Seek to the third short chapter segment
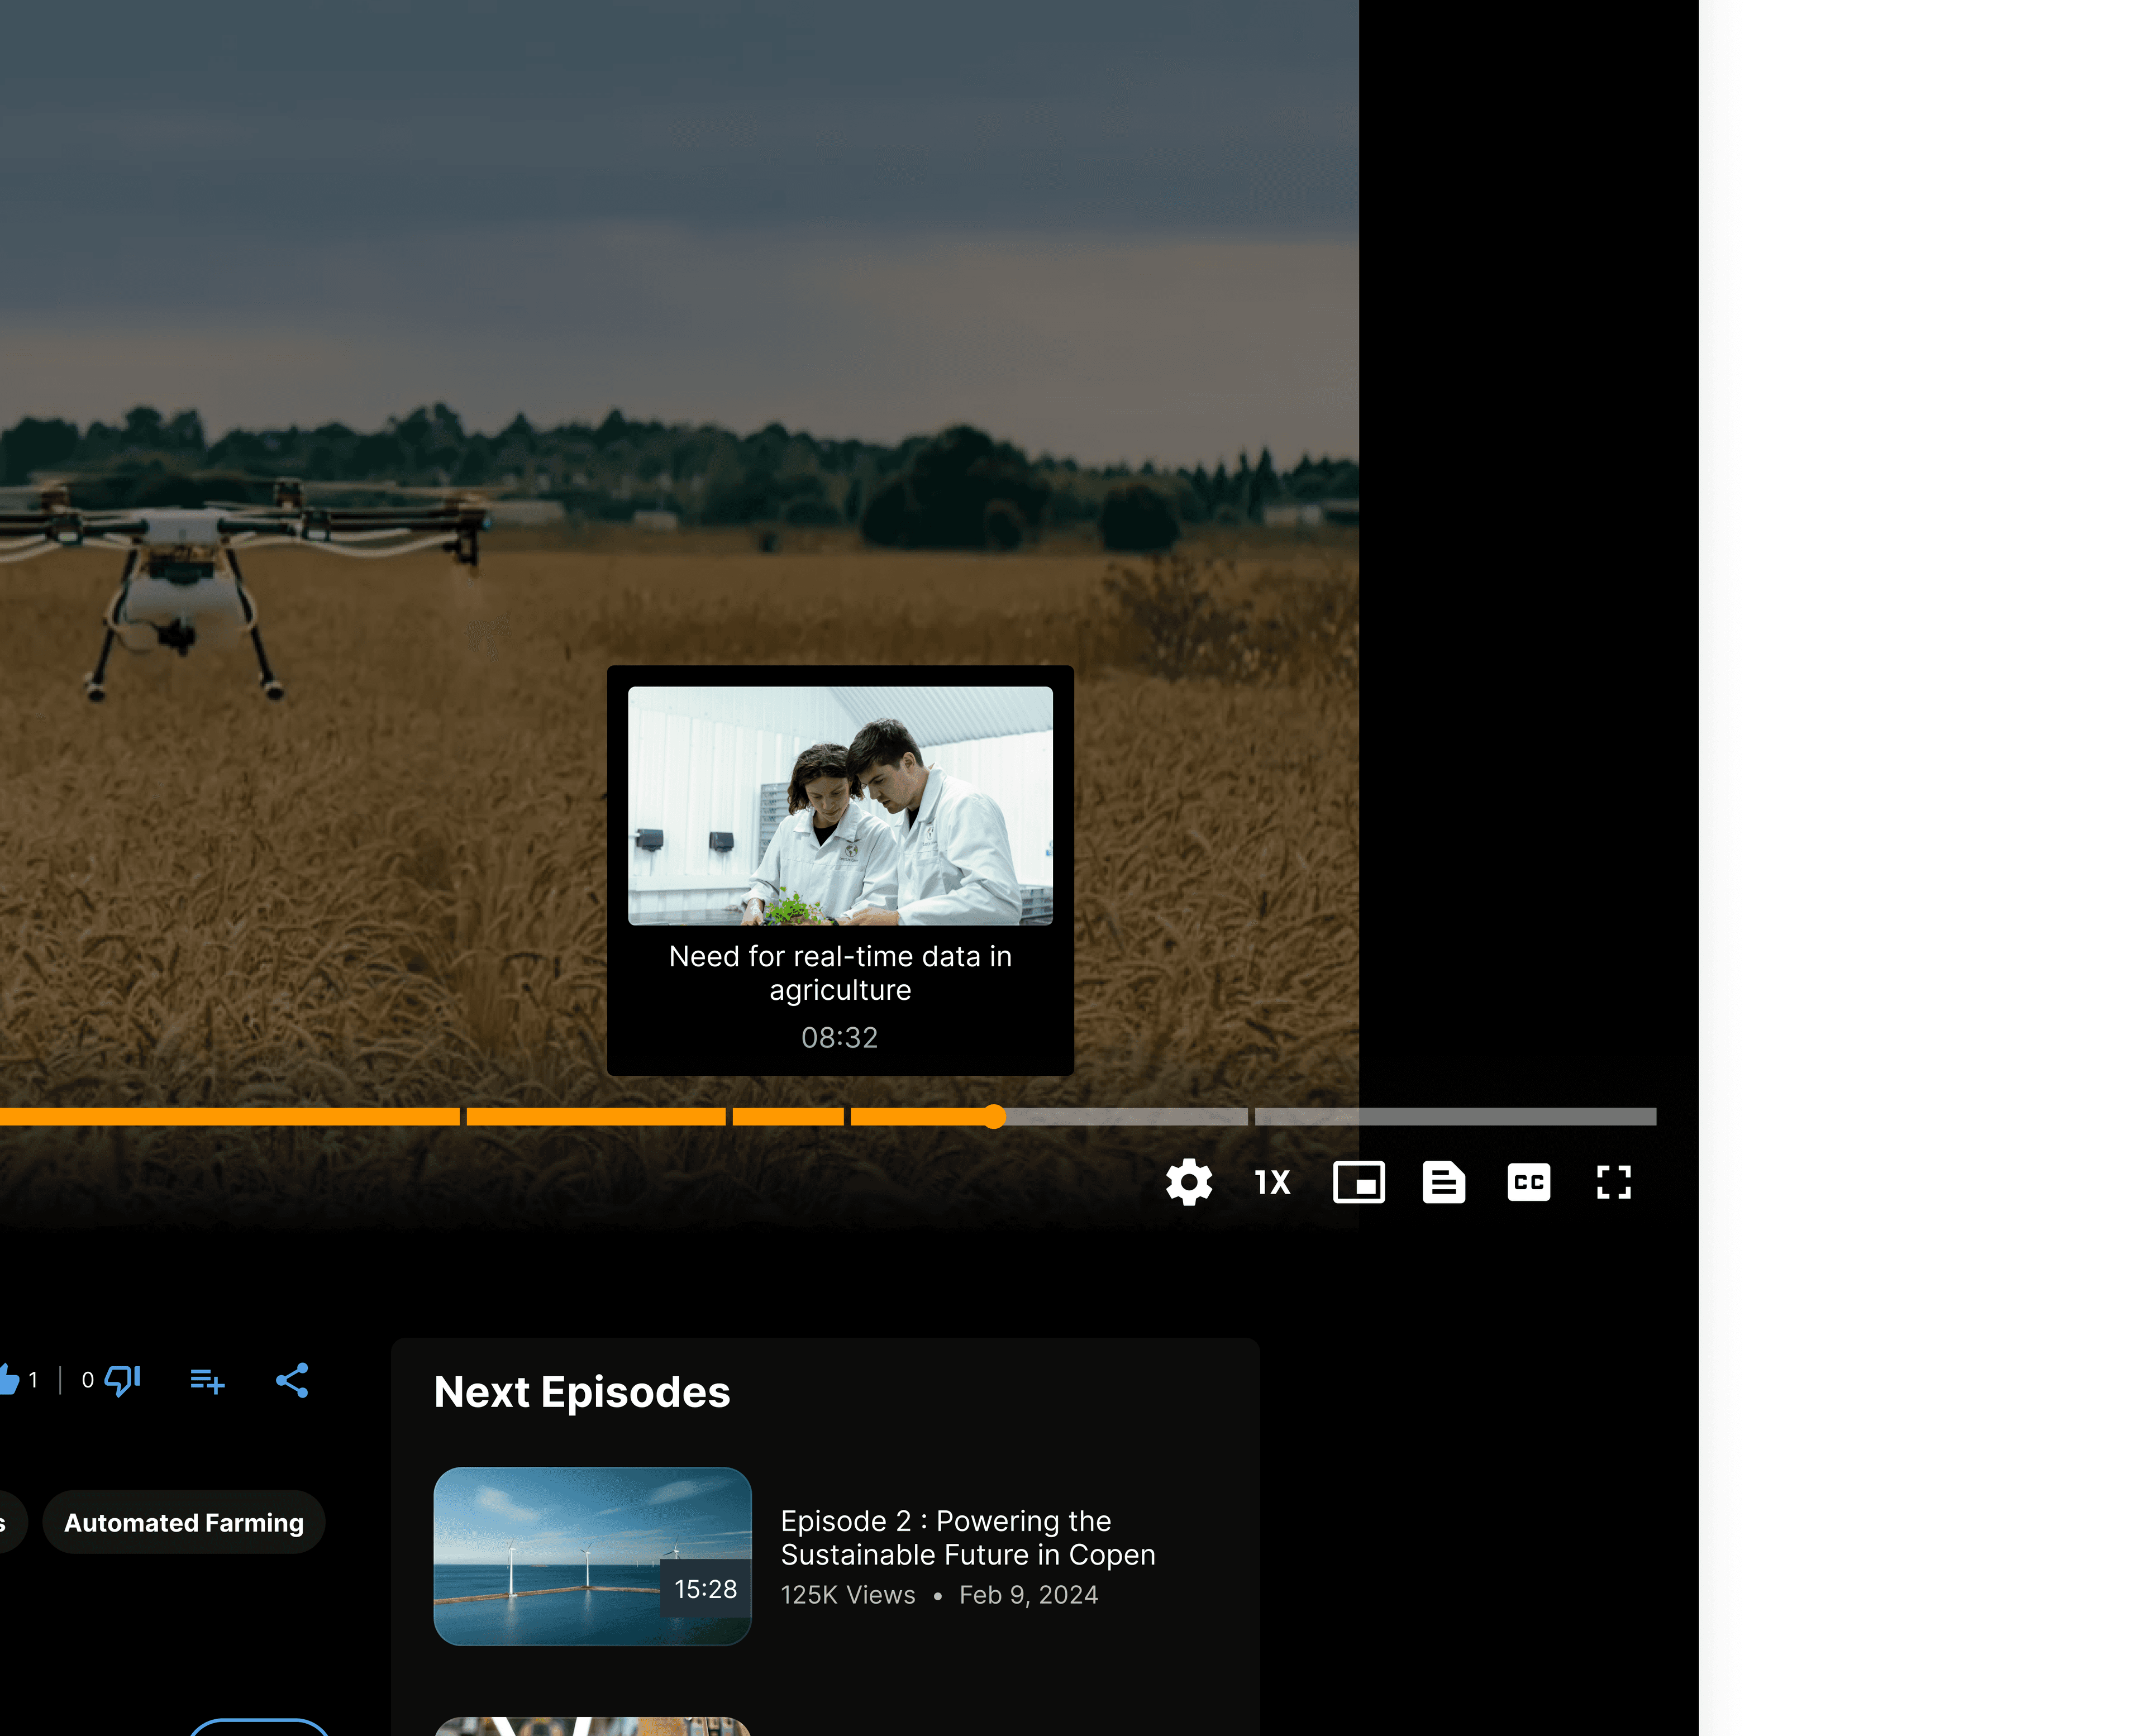The height and width of the screenshot is (1736, 2145). tap(788, 1117)
